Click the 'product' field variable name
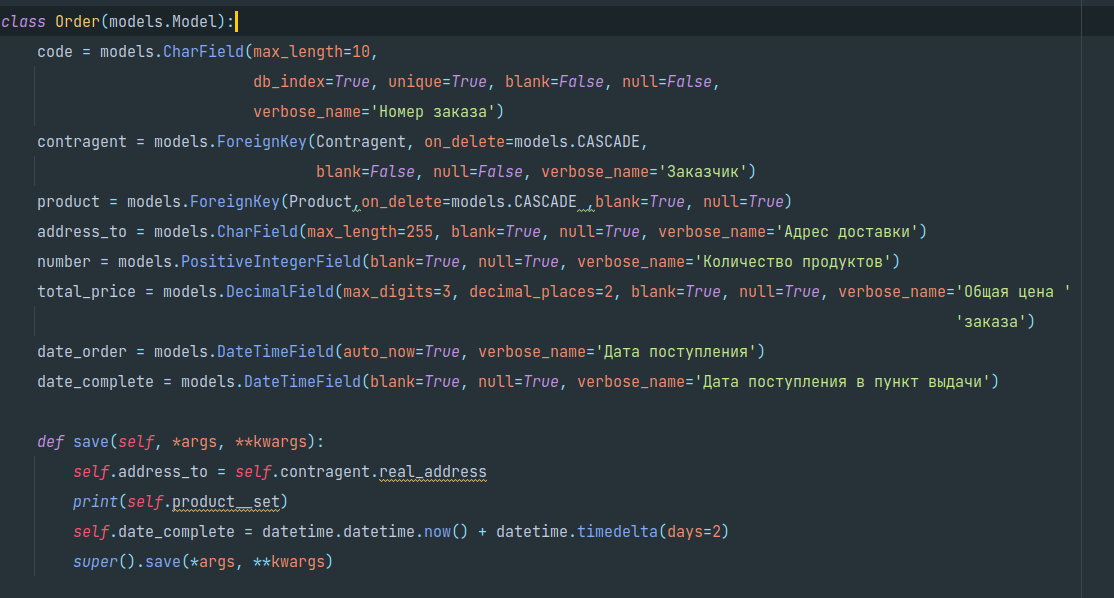Image resolution: width=1114 pixels, height=598 pixels. [68, 202]
